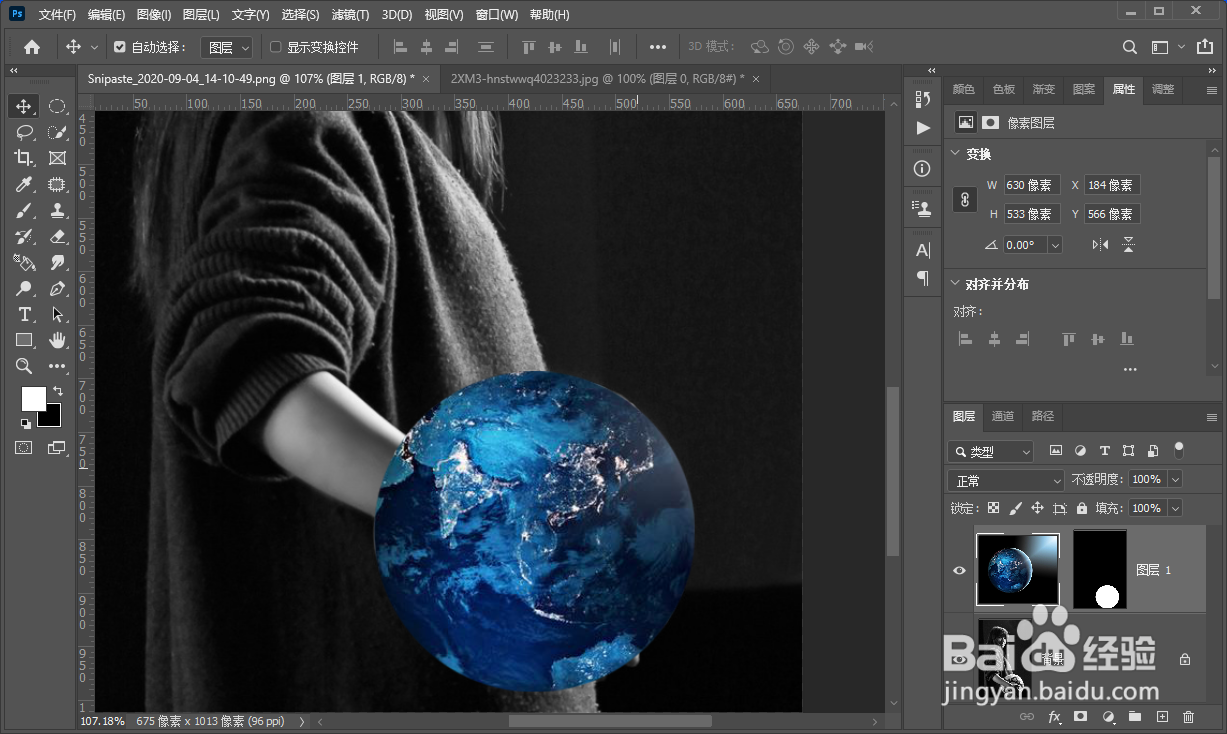Enable Show Transform Controls (显示变换控件) checkbox
Screen dimensions: 1227x734
[x=276, y=47]
